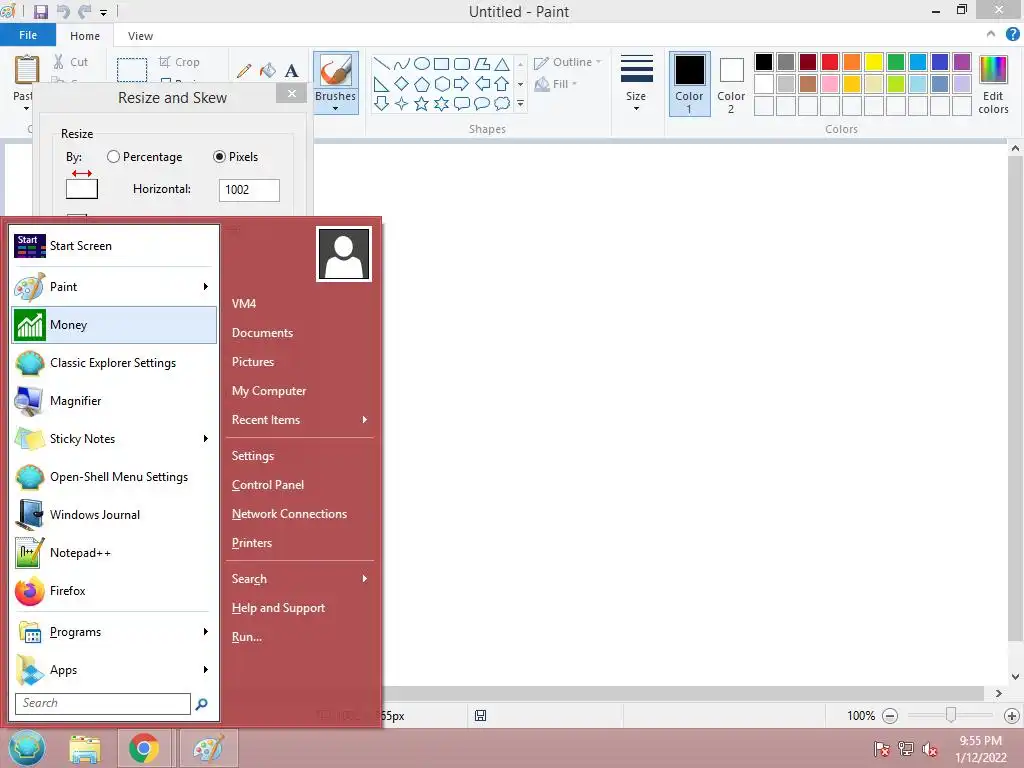Pick the Triangle shape
Image resolution: width=1024 pixels, height=768 pixels.
(502, 64)
